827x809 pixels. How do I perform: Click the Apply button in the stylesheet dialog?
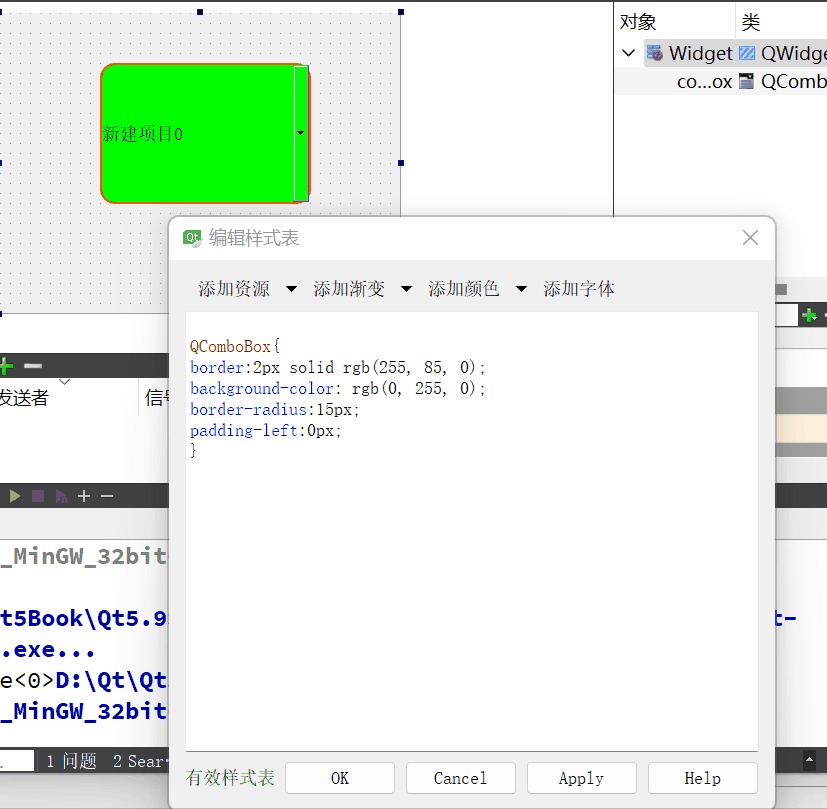(x=581, y=778)
